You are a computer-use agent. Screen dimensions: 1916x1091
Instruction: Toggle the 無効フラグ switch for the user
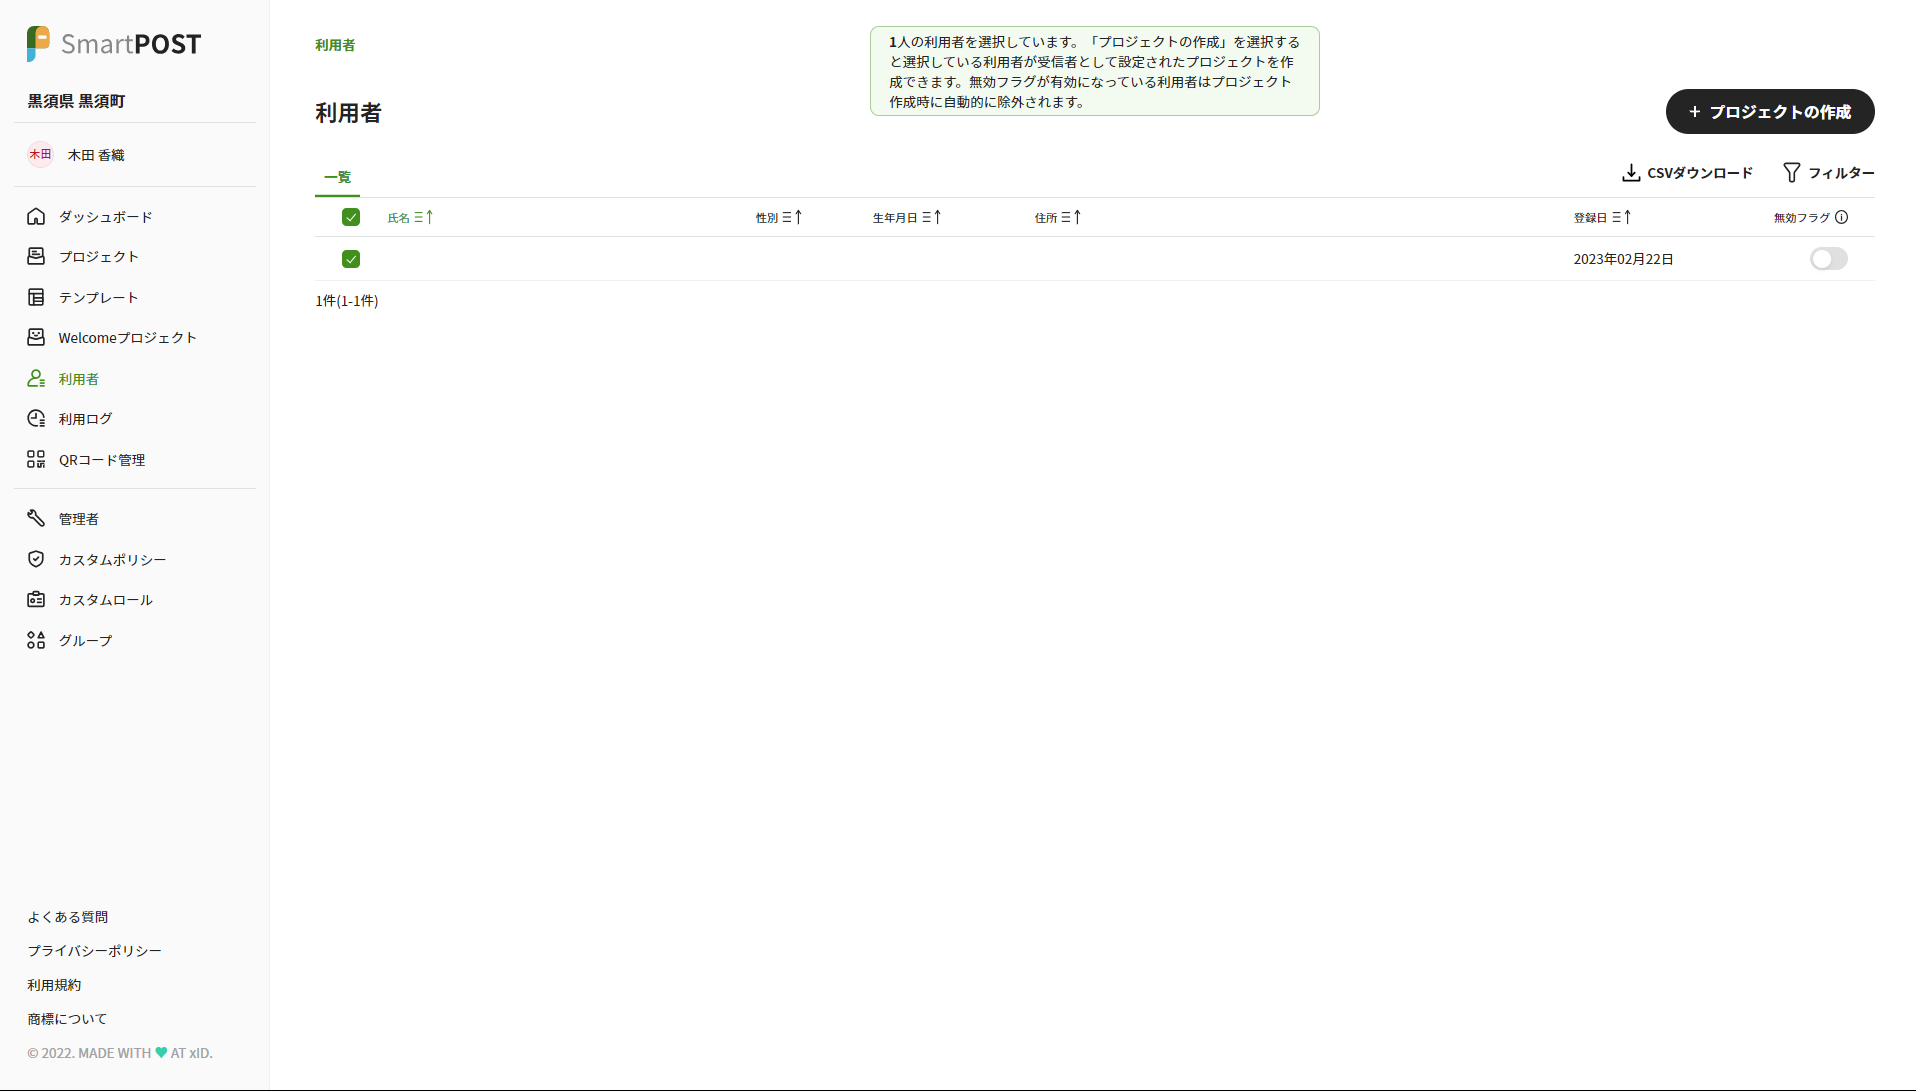click(1828, 259)
